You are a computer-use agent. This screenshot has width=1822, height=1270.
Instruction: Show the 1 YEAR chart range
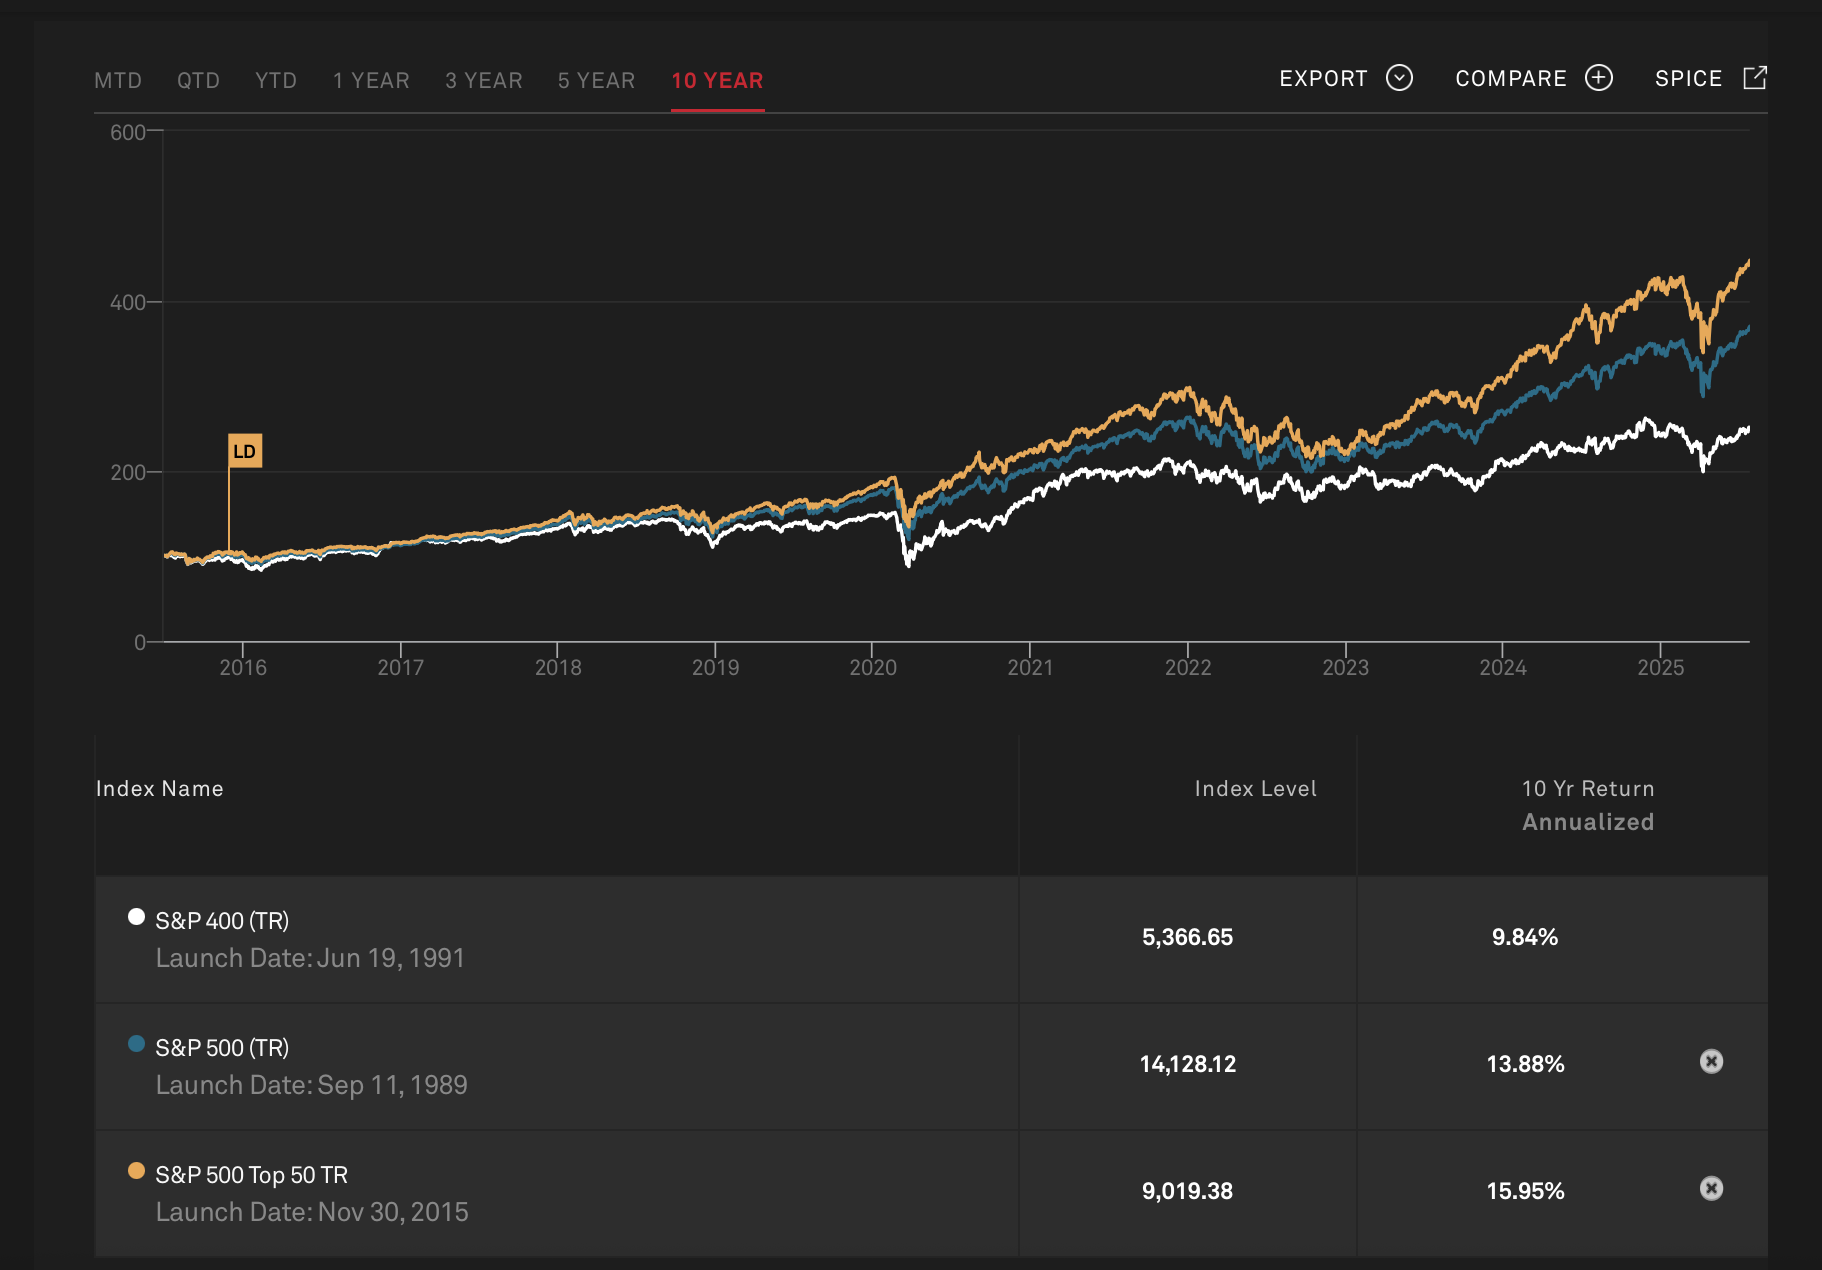point(371,81)
